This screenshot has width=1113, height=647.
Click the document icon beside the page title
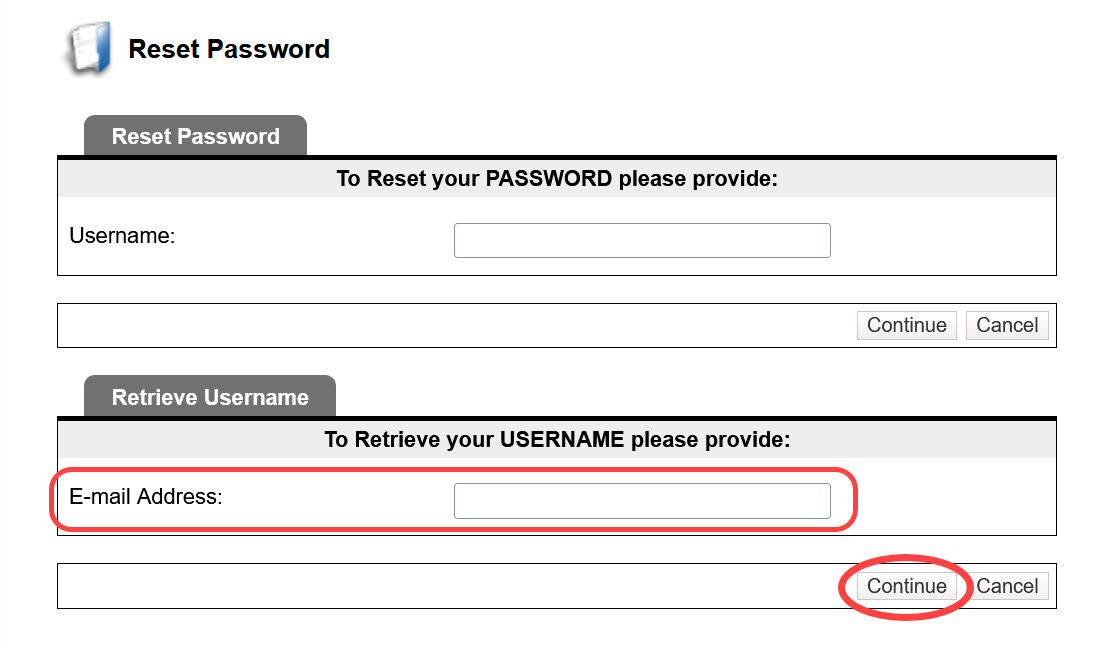tap(89, 48)
